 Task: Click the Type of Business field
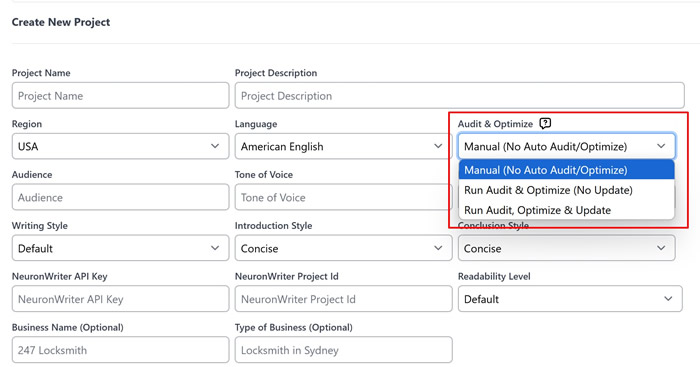343,350
